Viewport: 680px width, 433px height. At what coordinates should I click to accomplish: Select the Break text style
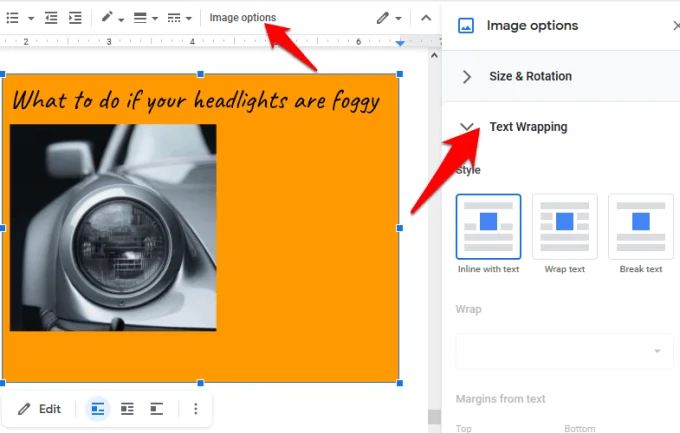[641, 226]
